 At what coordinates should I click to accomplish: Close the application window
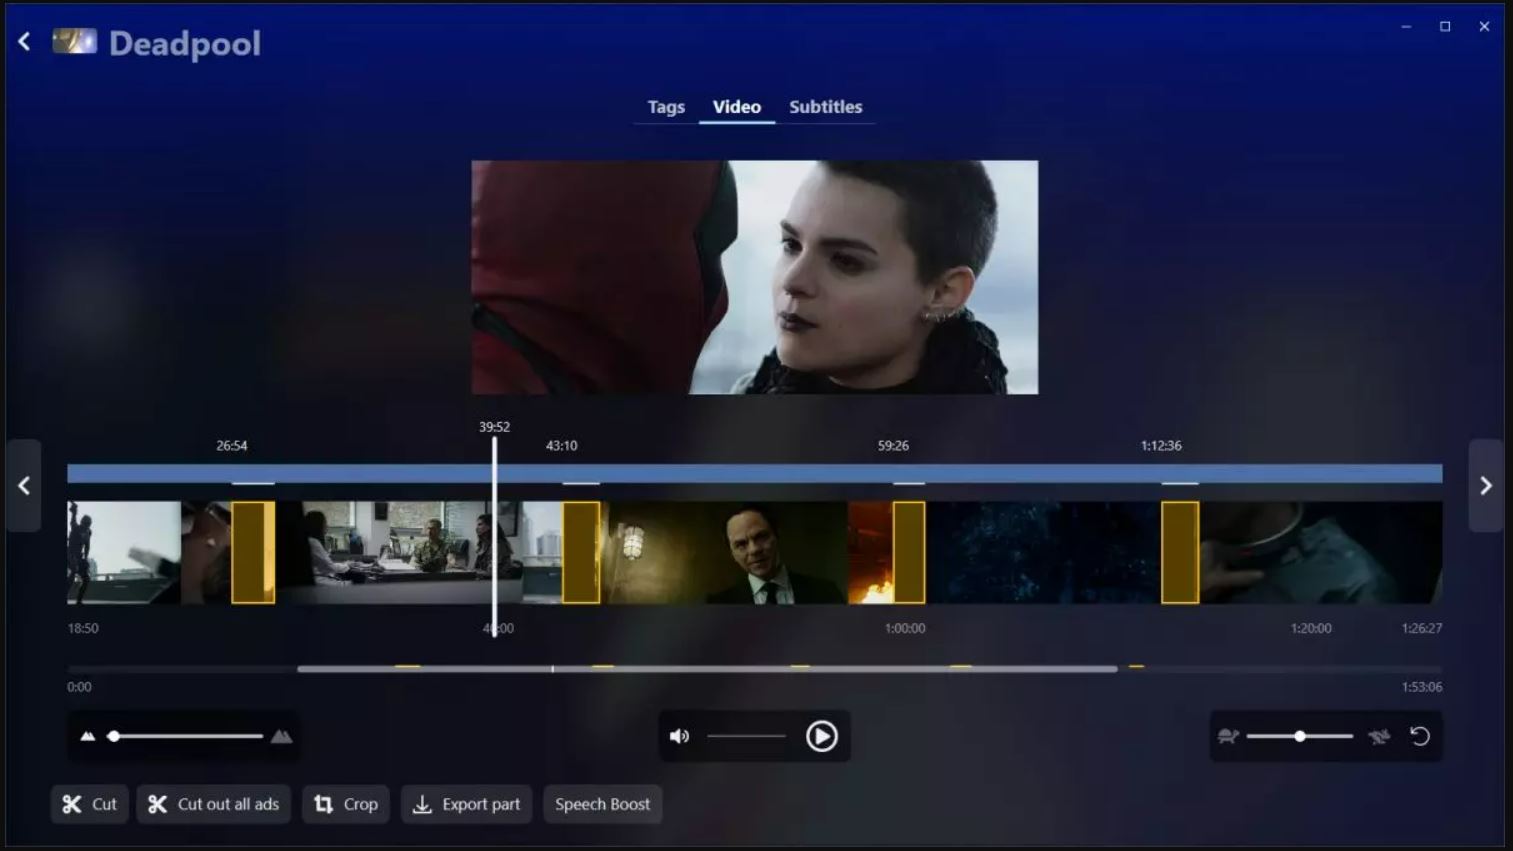(1484, 27)
